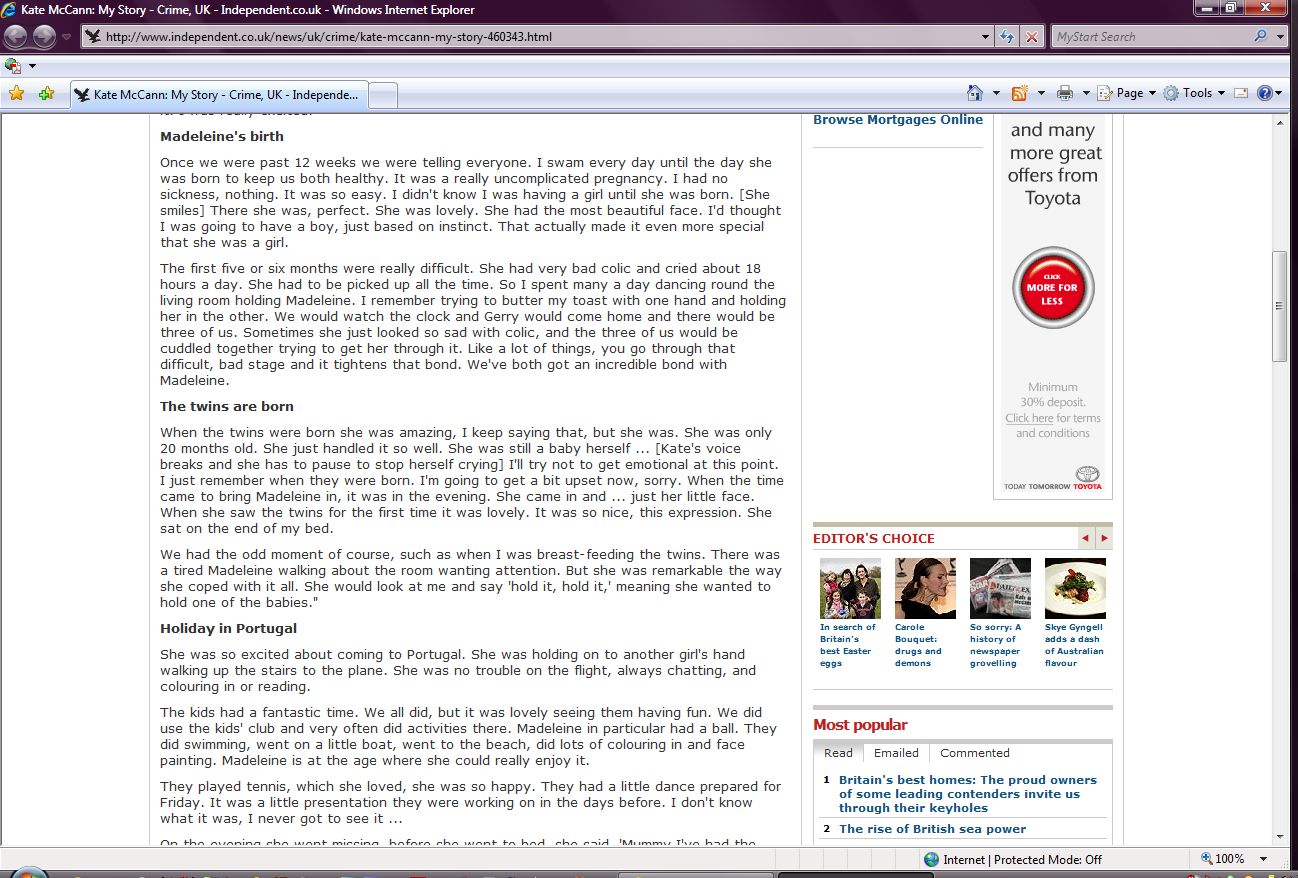Open 'The rise of British sea power' link
1298x878 pixels.
pos(932,829)
